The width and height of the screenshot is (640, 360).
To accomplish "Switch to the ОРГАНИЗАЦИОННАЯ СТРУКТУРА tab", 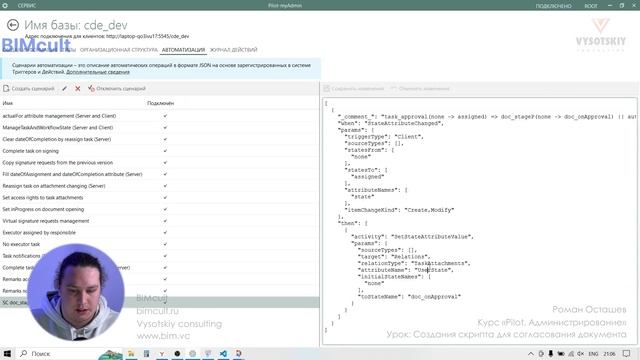I will pyautogui.click(x=118, y=50).
